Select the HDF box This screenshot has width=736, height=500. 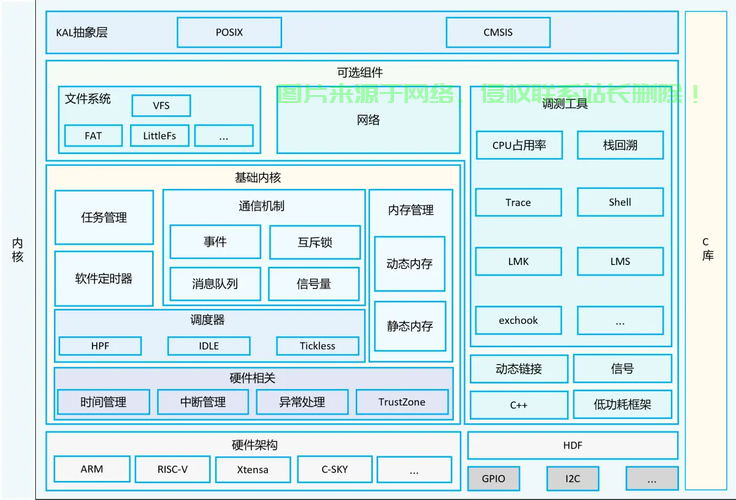(x=573, y=445)
